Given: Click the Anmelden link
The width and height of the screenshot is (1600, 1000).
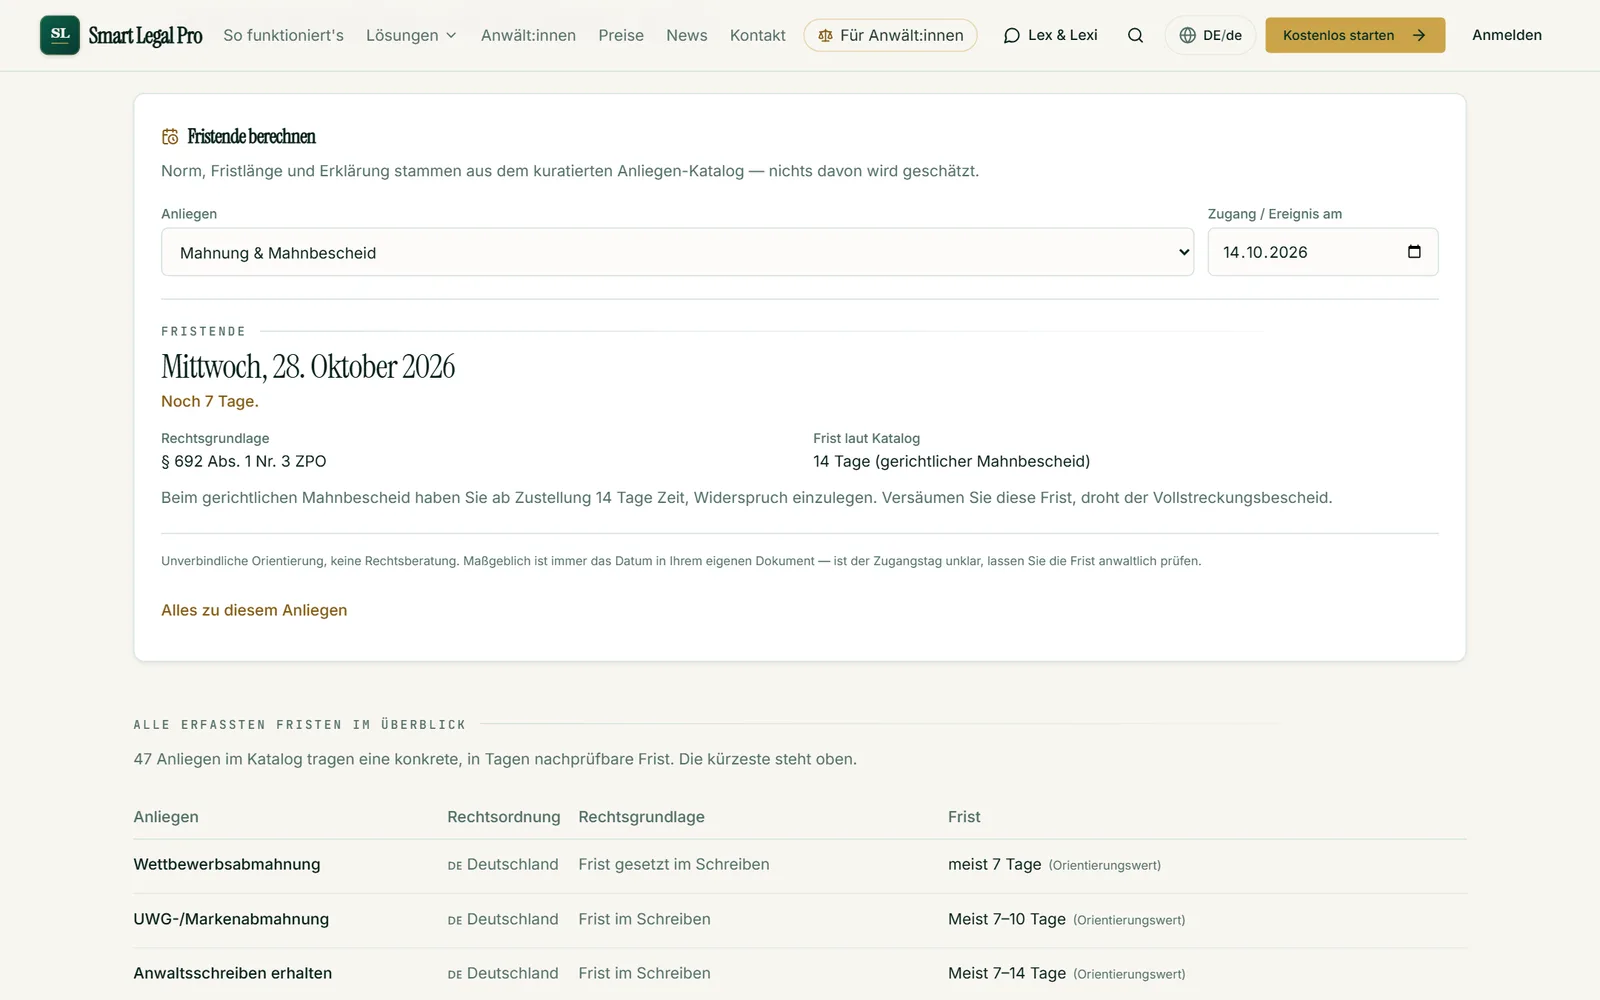Looking at the screenshot, I should pyautogui.click(x=1507, y=35).
